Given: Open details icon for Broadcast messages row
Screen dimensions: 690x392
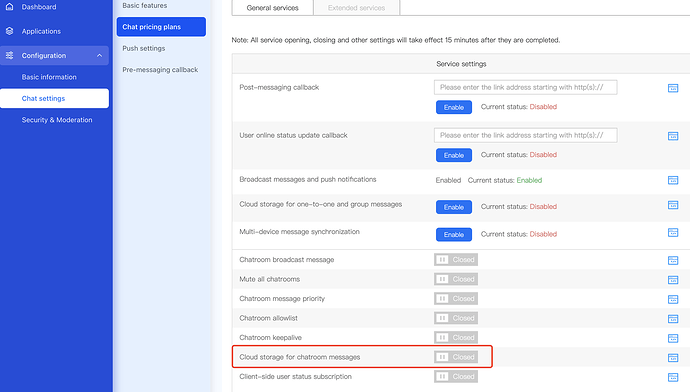Looking at the screenshot, I should [x=673, y=180].
